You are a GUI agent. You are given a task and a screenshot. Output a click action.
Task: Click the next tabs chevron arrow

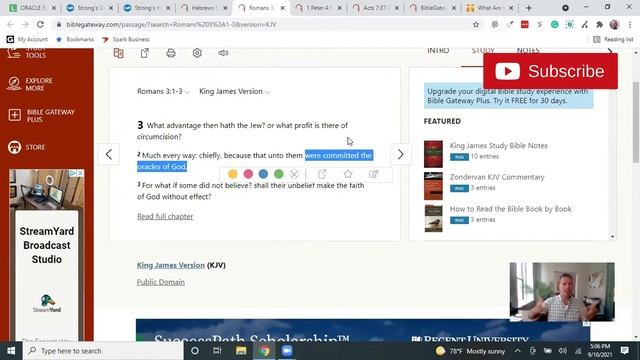click(x=610, y=51)
